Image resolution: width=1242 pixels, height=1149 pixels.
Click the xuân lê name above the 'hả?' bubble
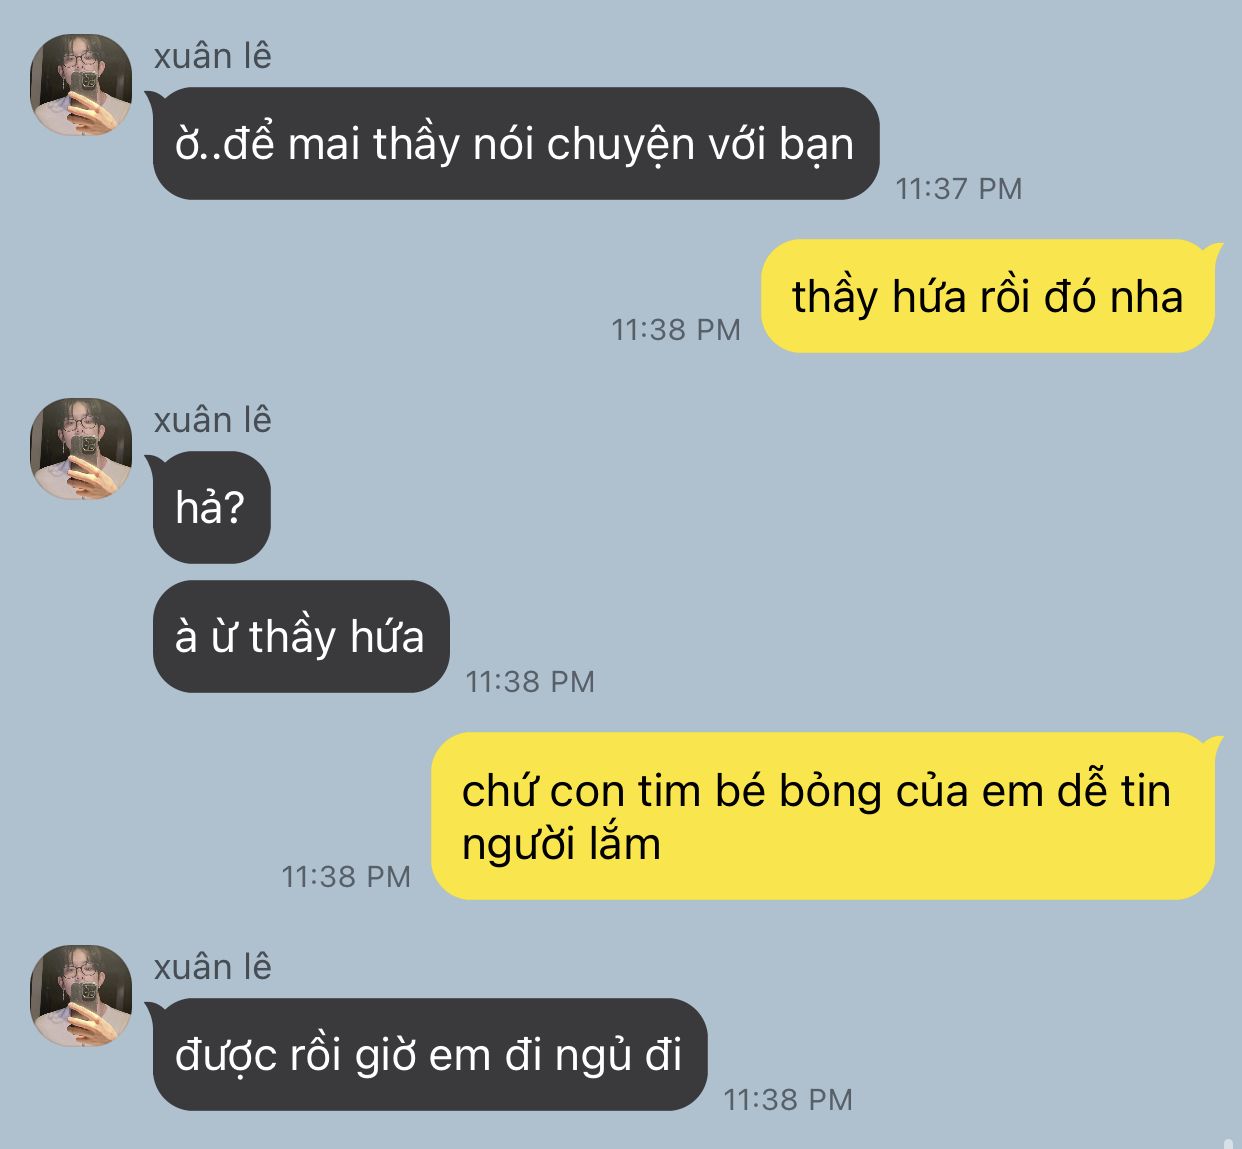[x=212, y=420]
